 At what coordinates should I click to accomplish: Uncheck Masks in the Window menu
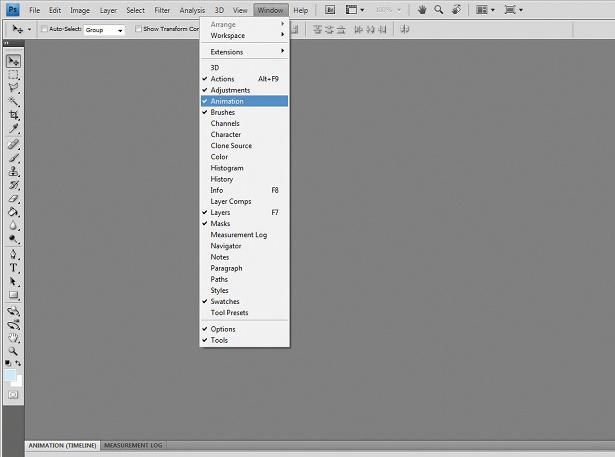pos(244,223)
